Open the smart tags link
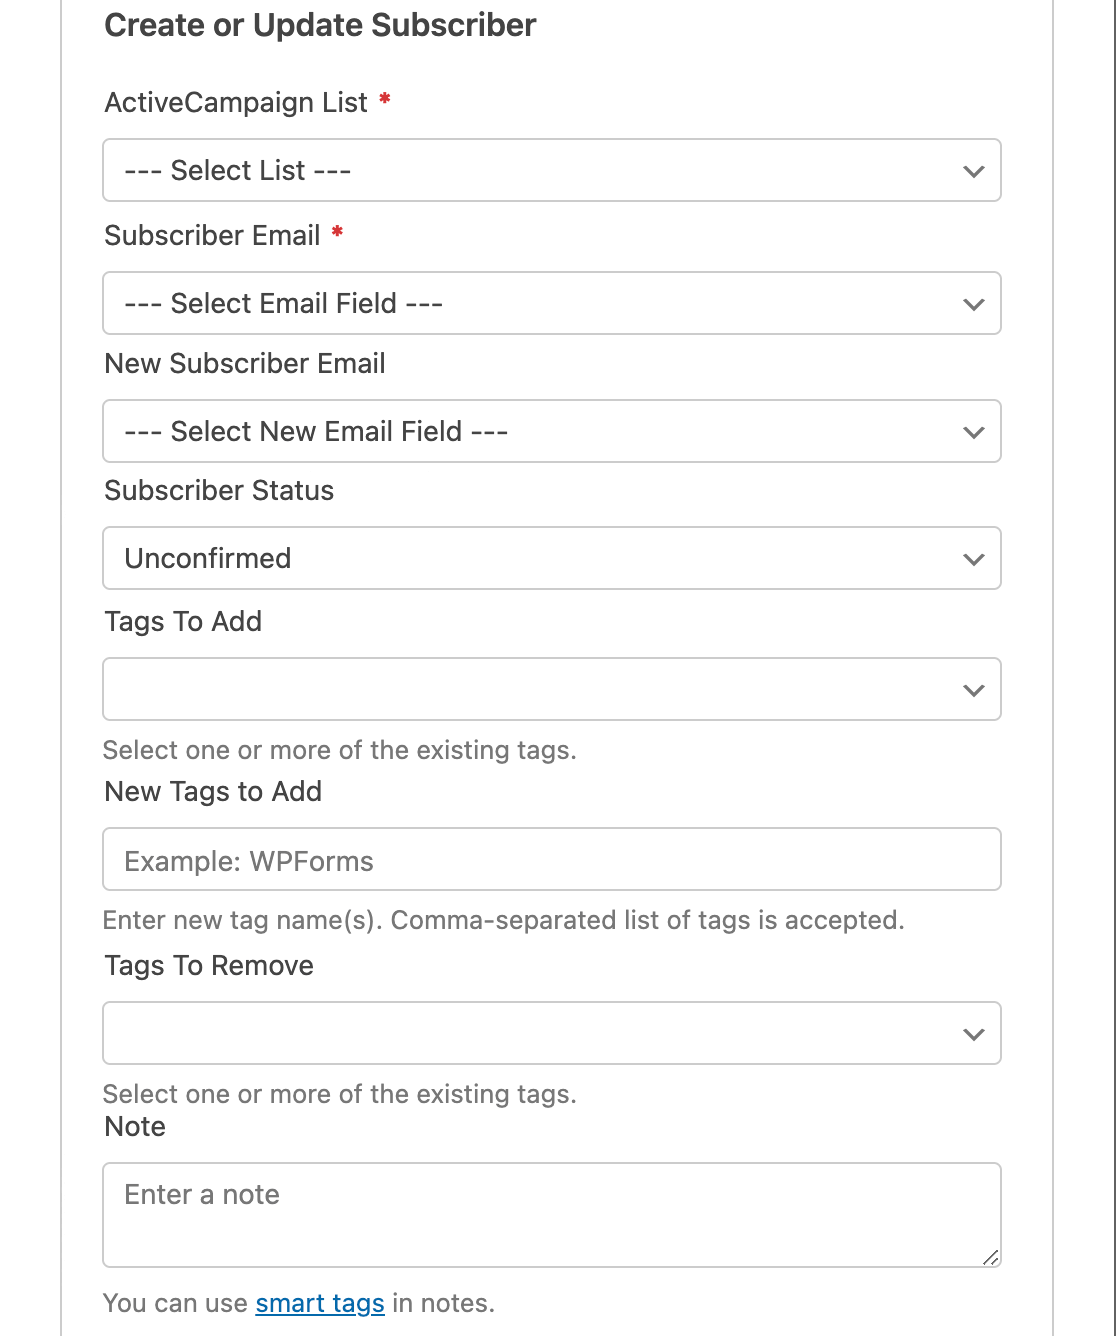Screen dimensions: 1116x1336 (x=320, y=1304)
